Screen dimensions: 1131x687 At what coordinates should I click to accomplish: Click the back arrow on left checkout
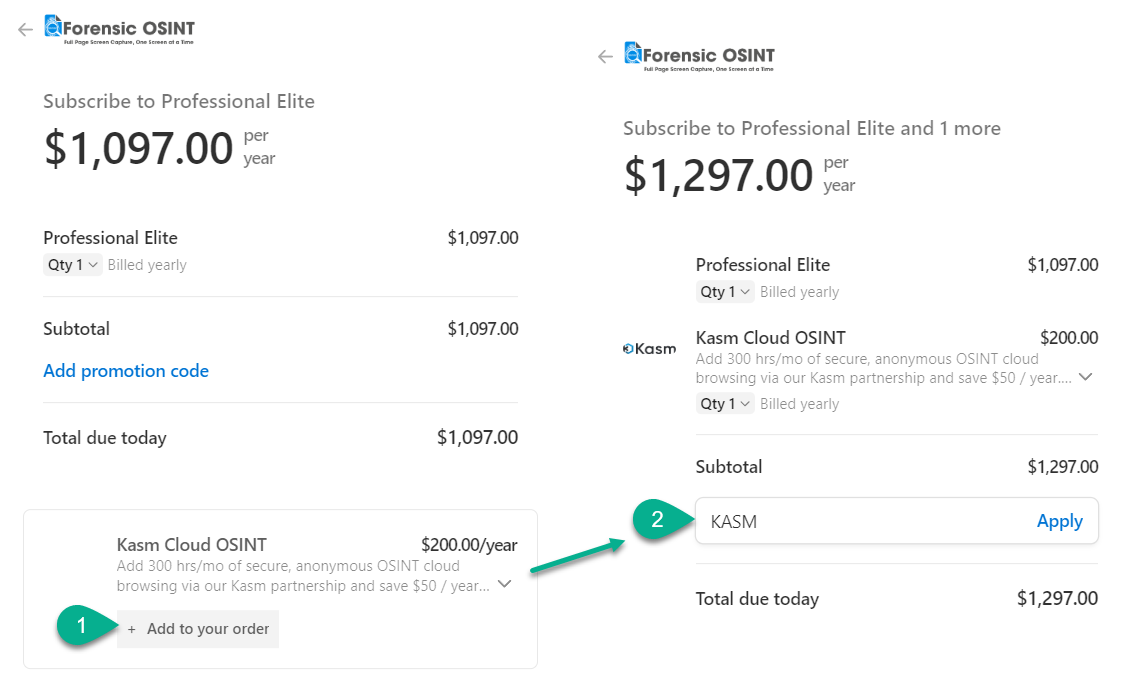pos(25,30)
